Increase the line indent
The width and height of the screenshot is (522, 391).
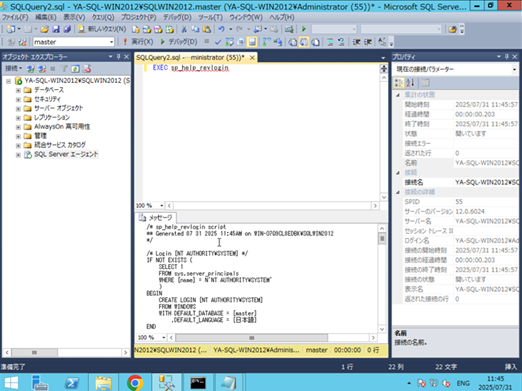[x=368, y=42]
